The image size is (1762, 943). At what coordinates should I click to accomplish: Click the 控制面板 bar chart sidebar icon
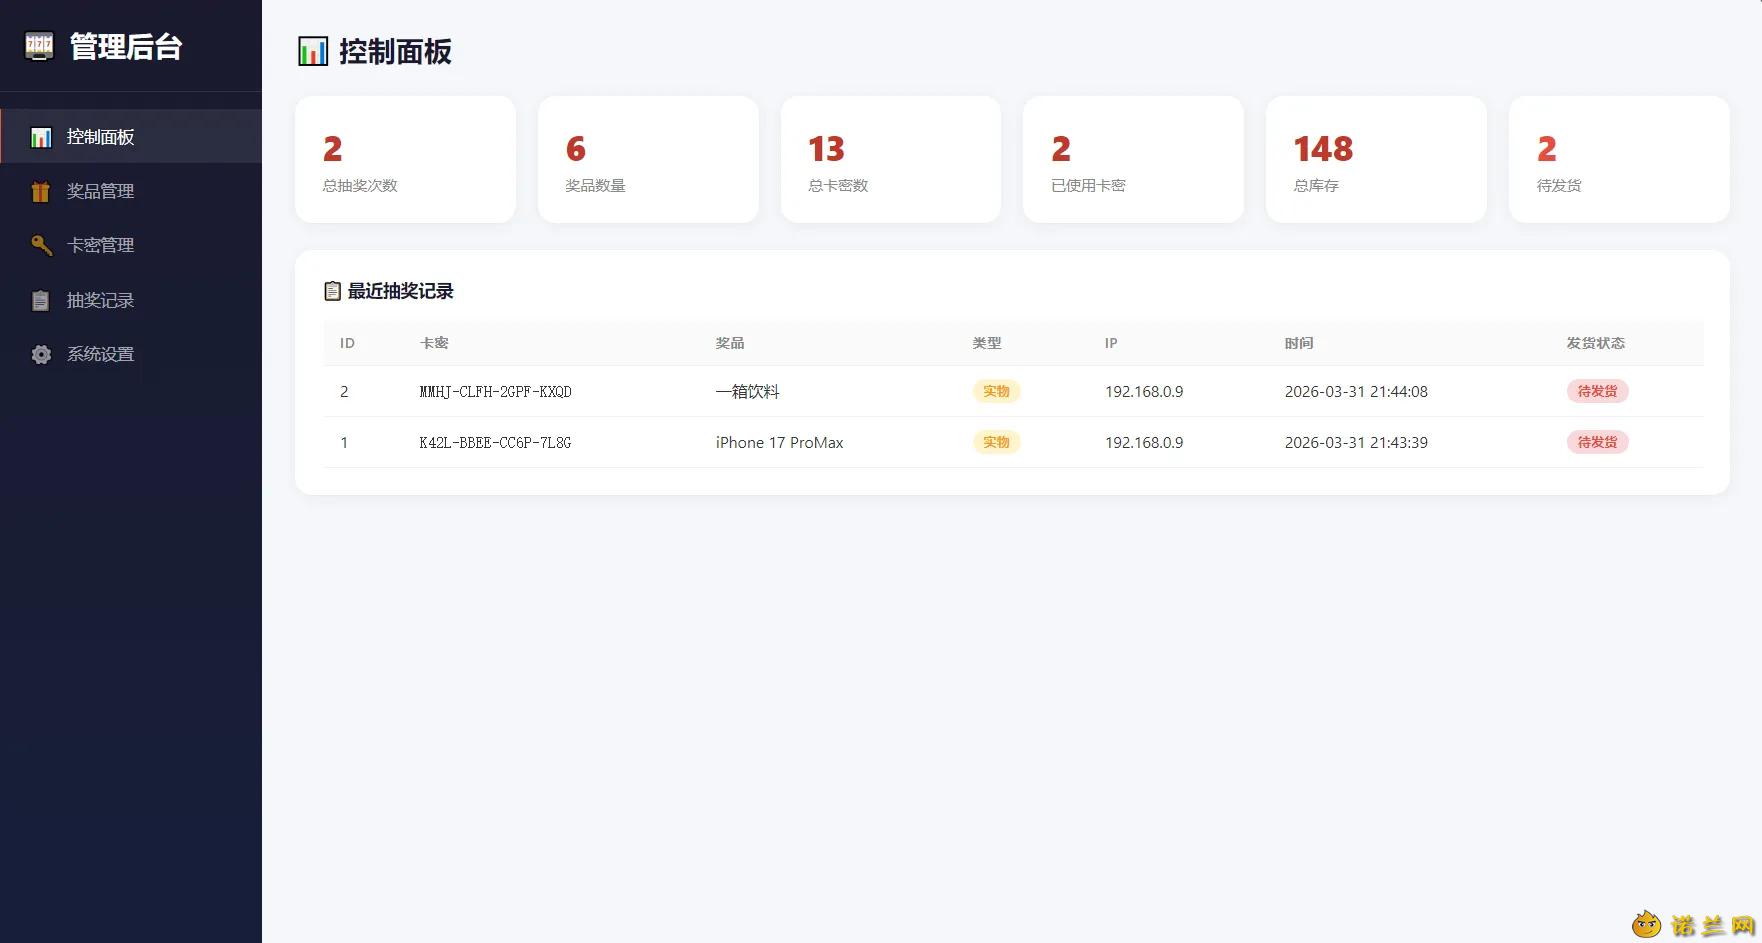[x=41, y=137]
